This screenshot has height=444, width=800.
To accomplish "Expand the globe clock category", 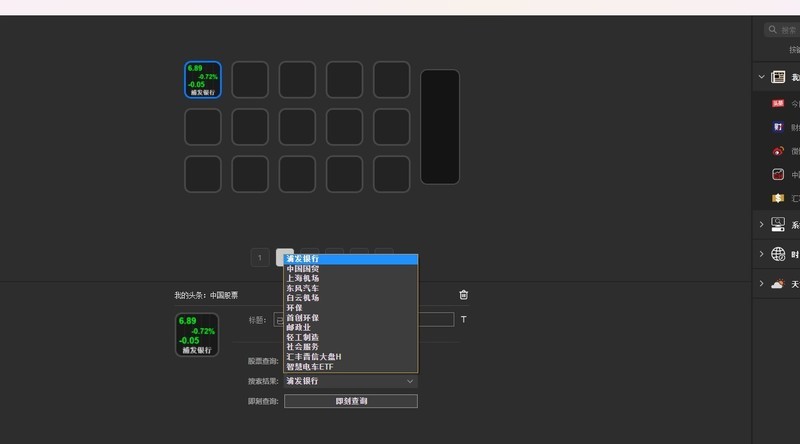I will [762, 254].
